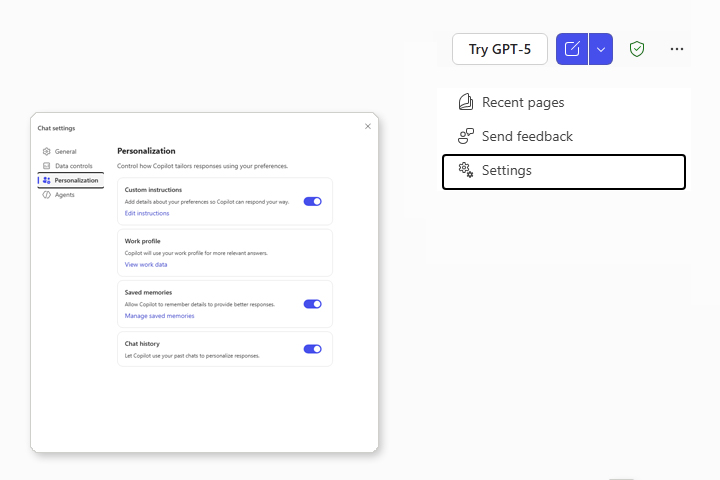Open the more options ellipsis menu

677,49
